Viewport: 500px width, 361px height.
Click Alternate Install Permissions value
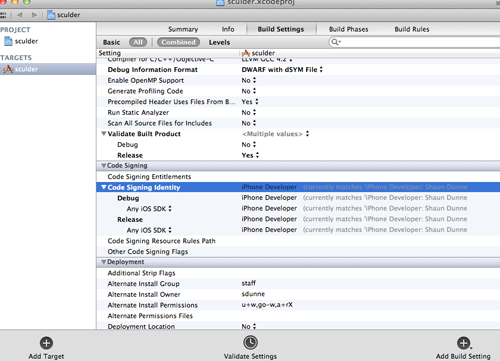point(267,305)
